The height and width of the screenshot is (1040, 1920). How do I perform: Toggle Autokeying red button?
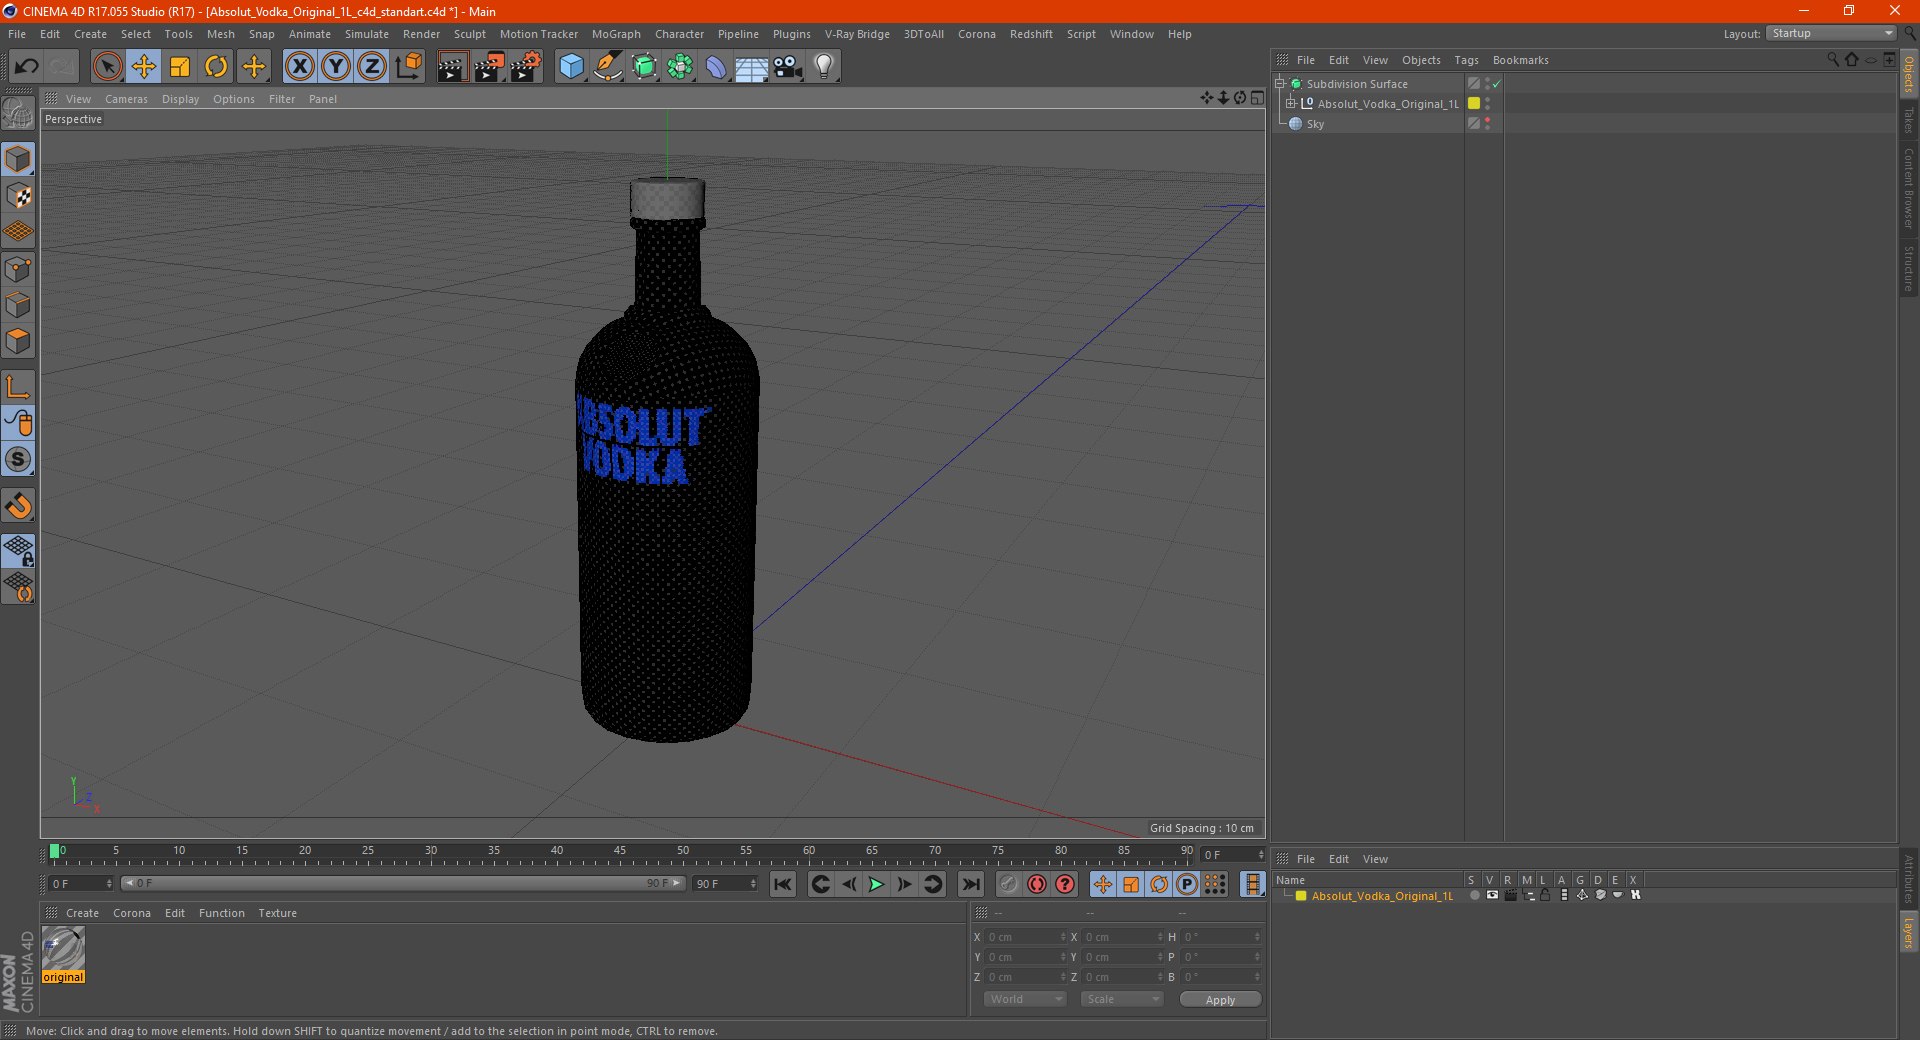(1037, 884)
